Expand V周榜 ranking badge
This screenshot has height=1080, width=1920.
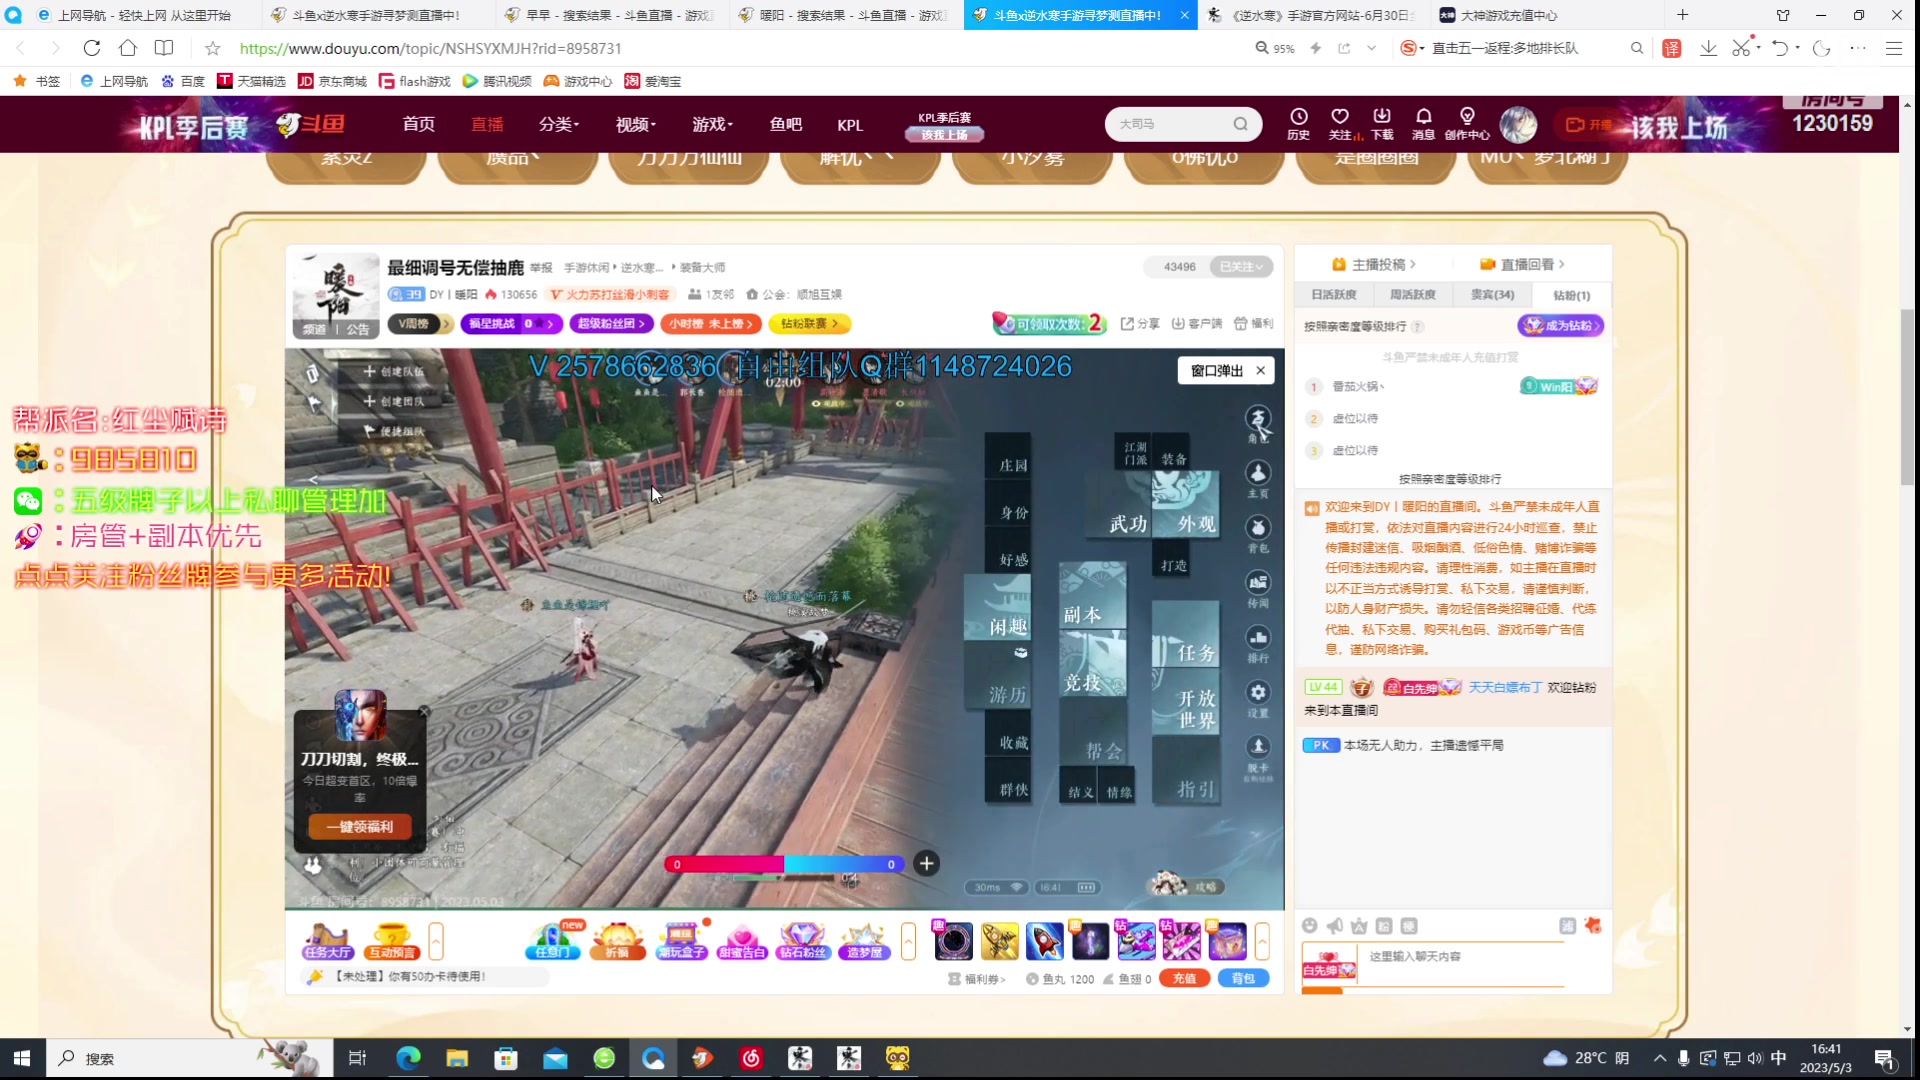click(421, 324)
